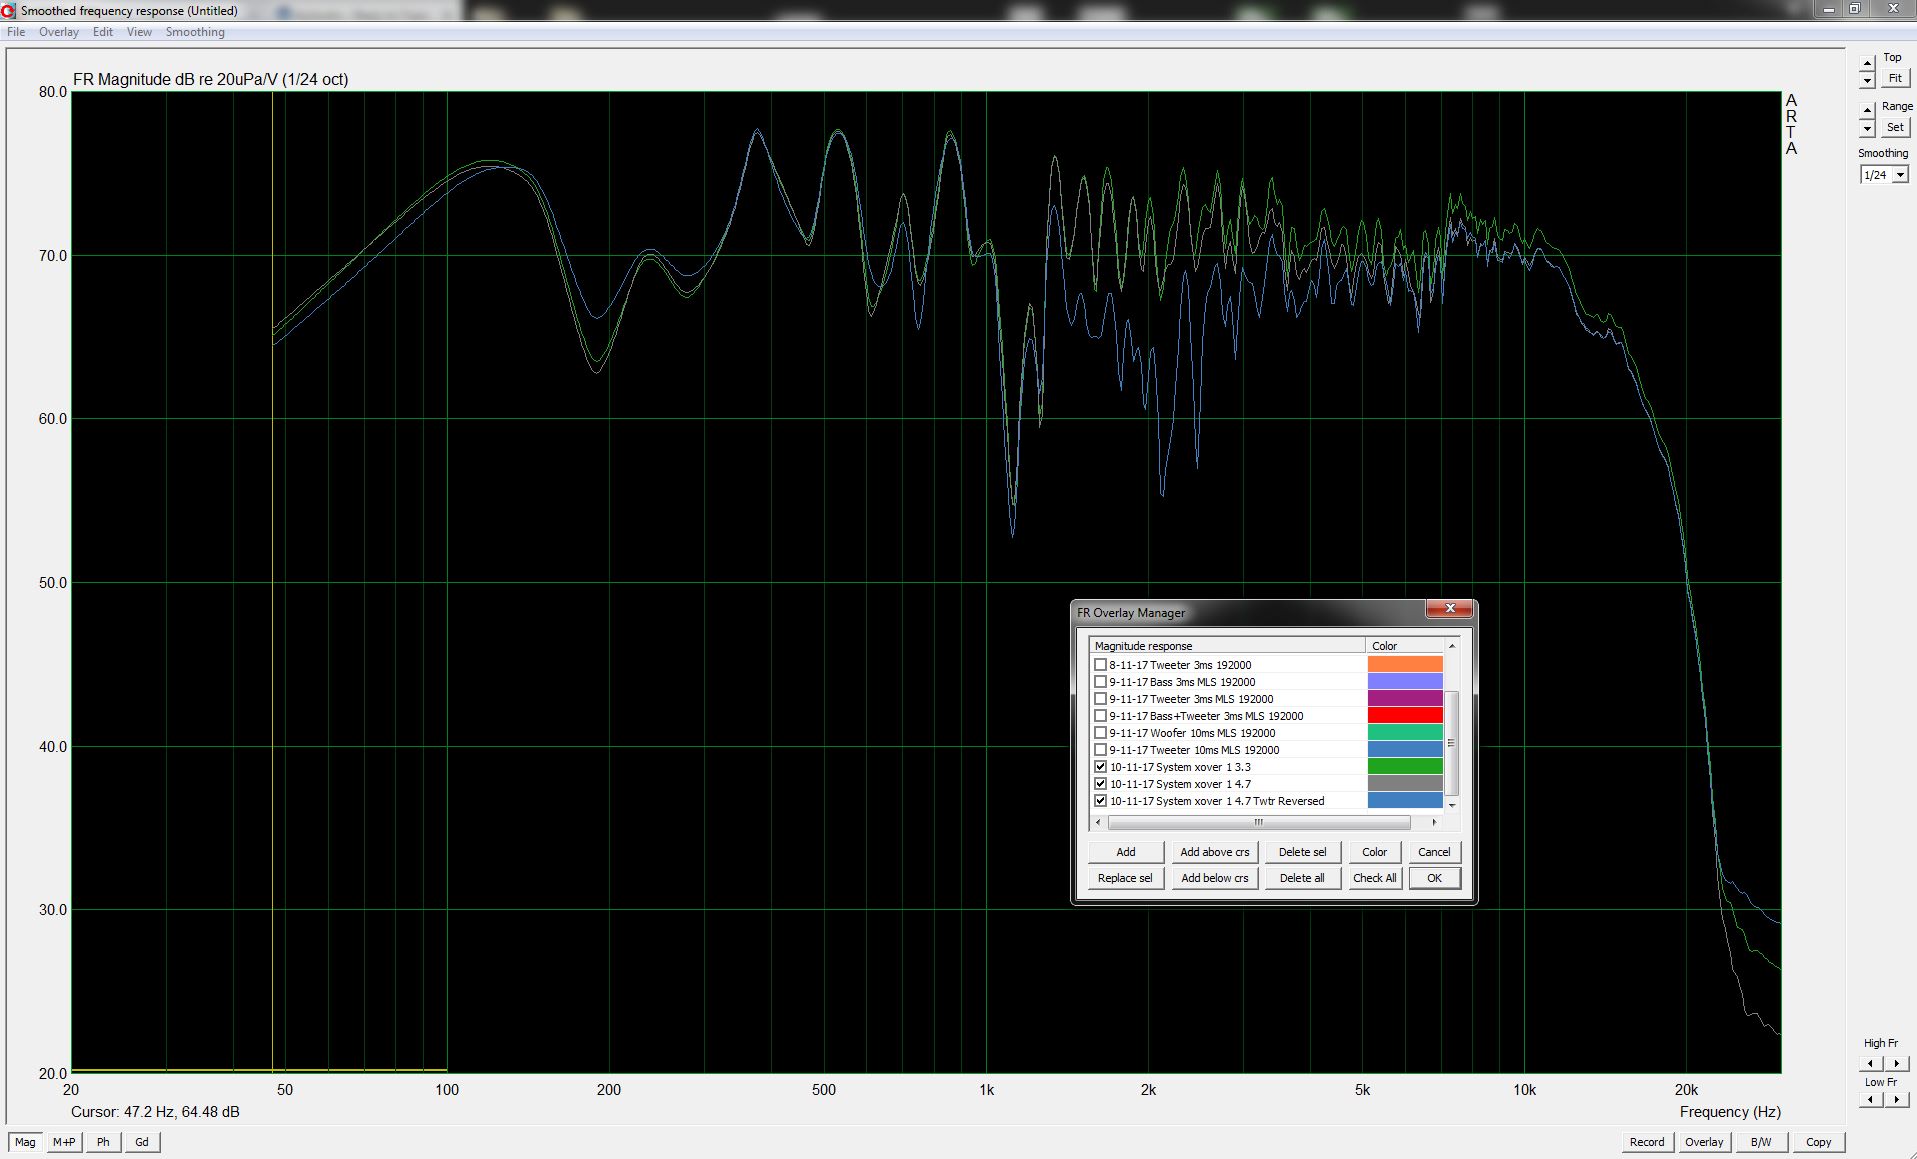Viewport: 1917px width, 1159px height.
Task: Click Check All button
Action: pyautogui.click(x=1374, y=878)
